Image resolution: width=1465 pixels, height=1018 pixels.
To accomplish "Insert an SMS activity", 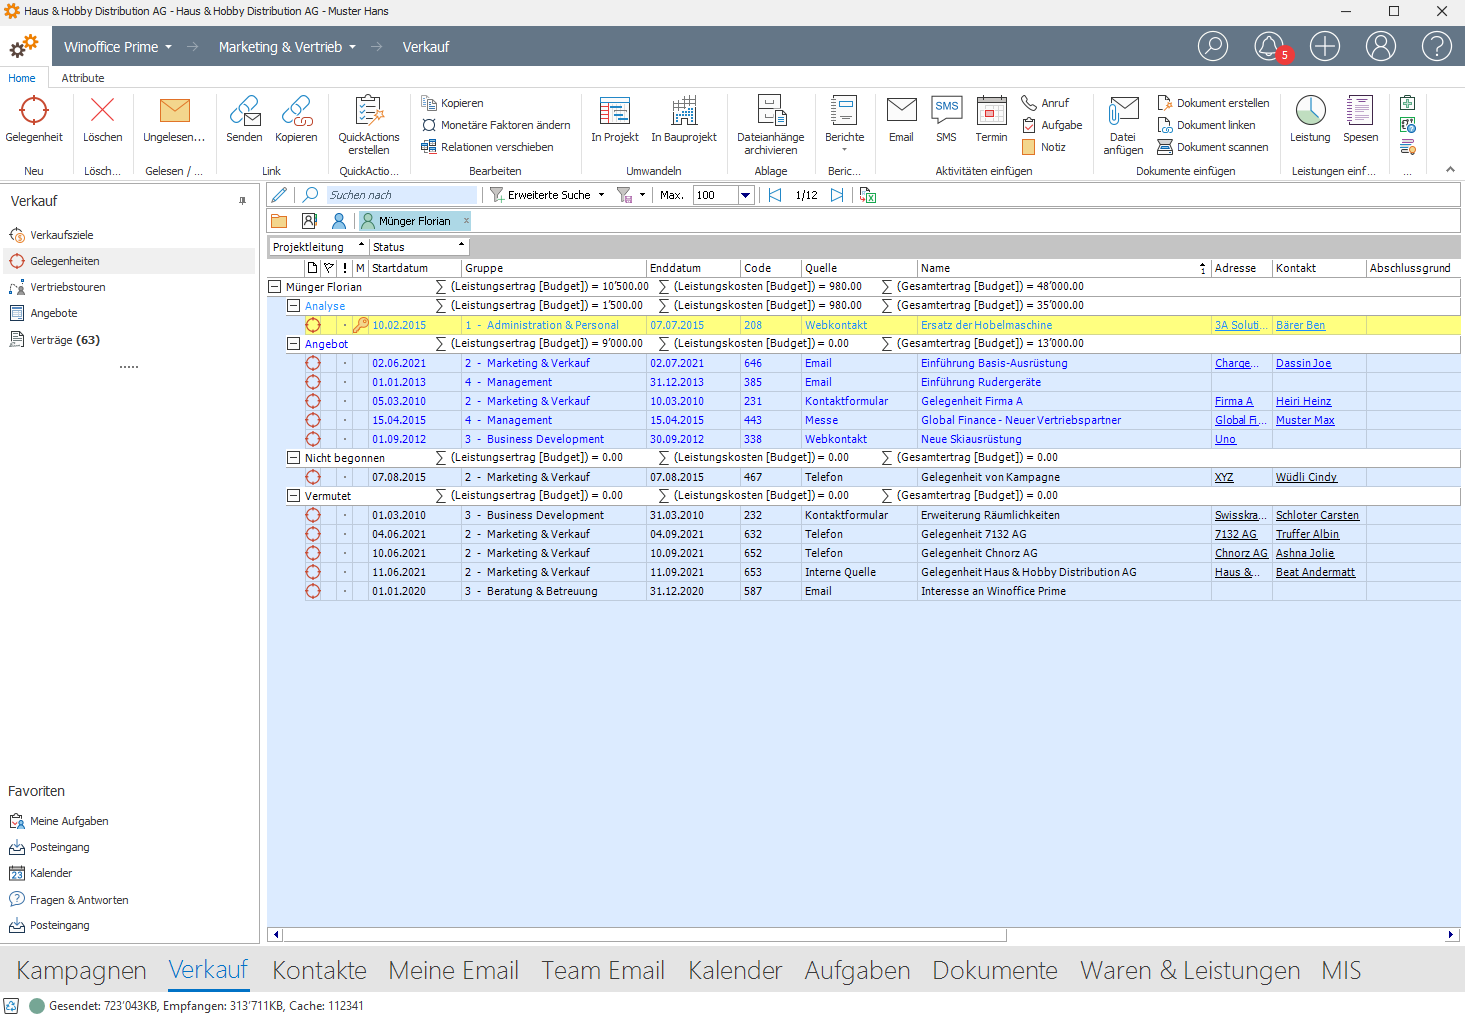I will point(946,120).
